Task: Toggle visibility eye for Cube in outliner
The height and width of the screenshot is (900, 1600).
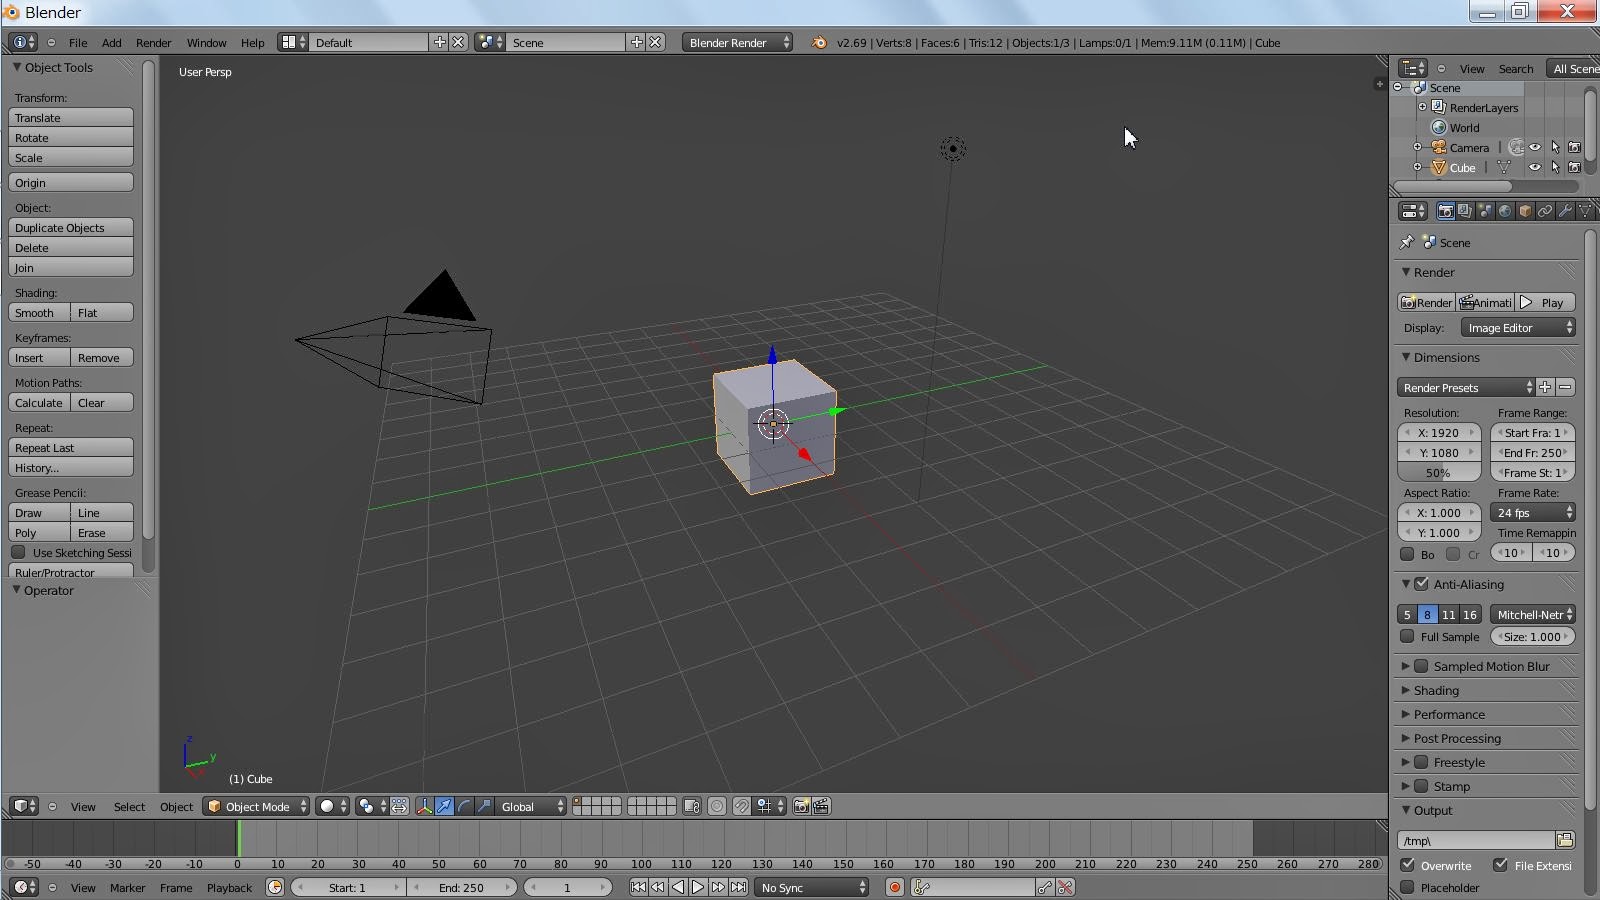Action: click(x=1535, y=167)
